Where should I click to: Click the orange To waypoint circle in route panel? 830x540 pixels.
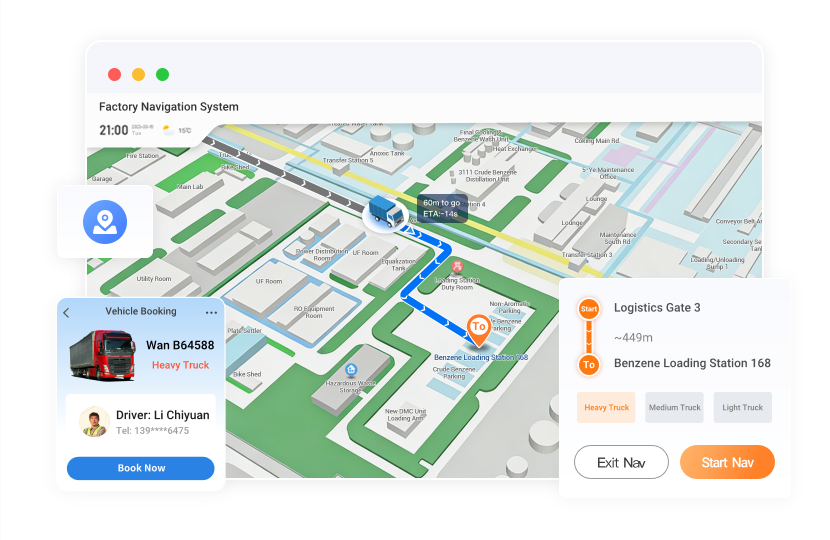pyautogui.click(x=589, y=364)
